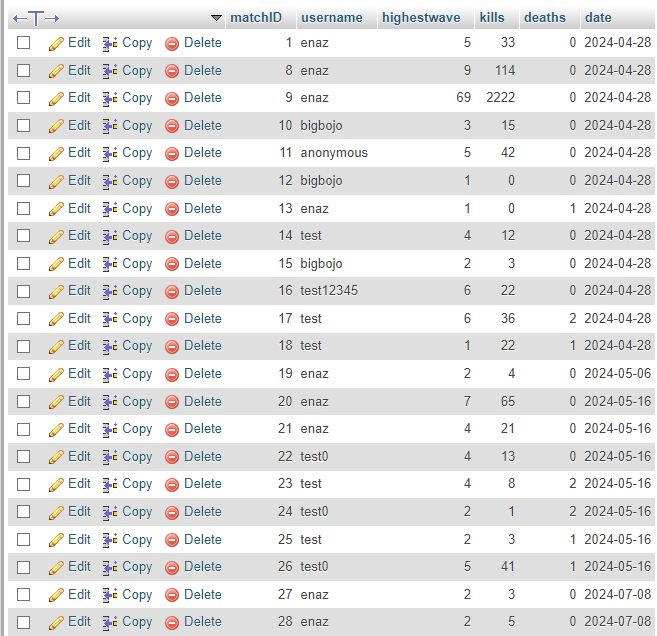The width and height of the screenshot is (657, 636).
Task: Click the pencil Edit icon for matchID 14
Action: [x=56, y=236]
